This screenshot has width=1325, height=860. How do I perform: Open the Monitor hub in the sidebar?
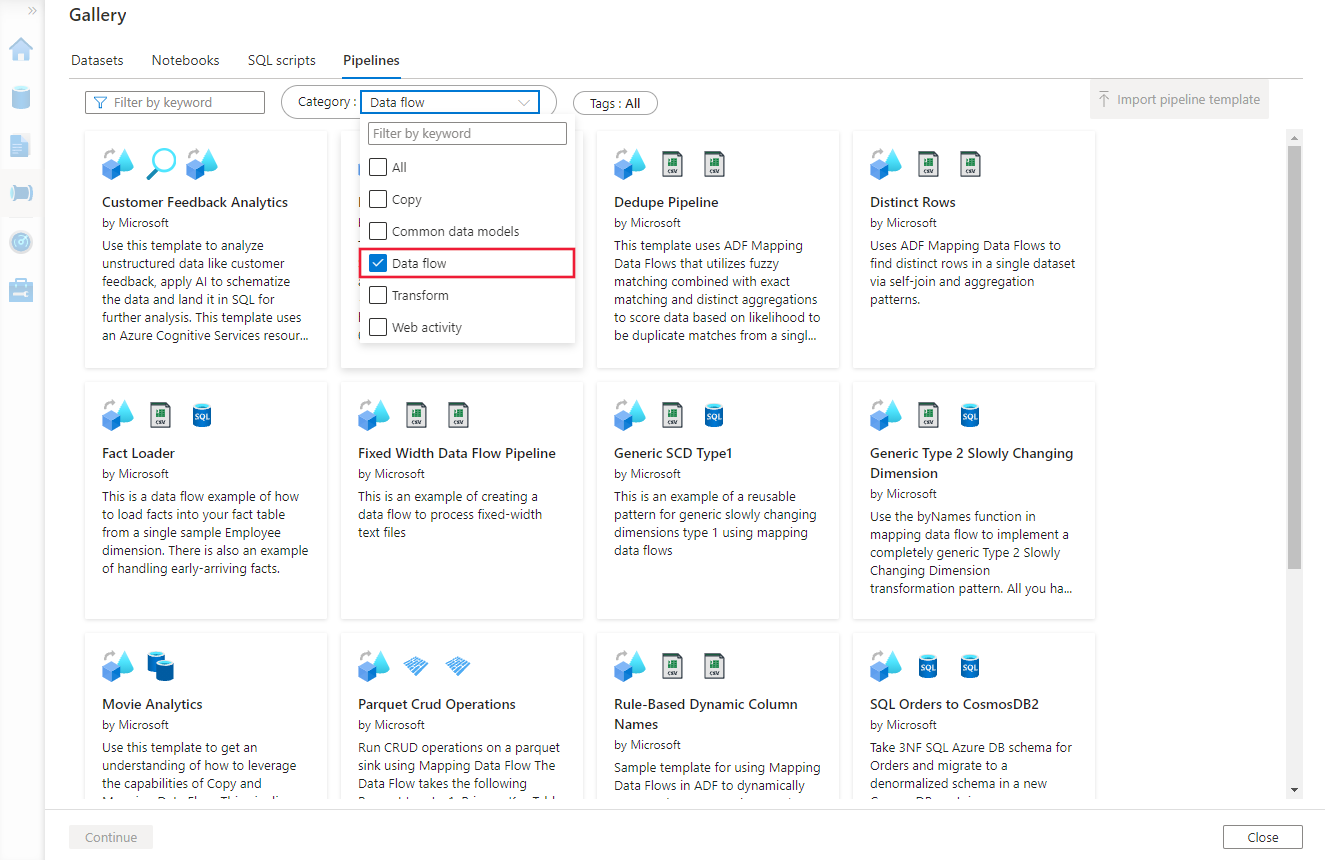[21, 241]
